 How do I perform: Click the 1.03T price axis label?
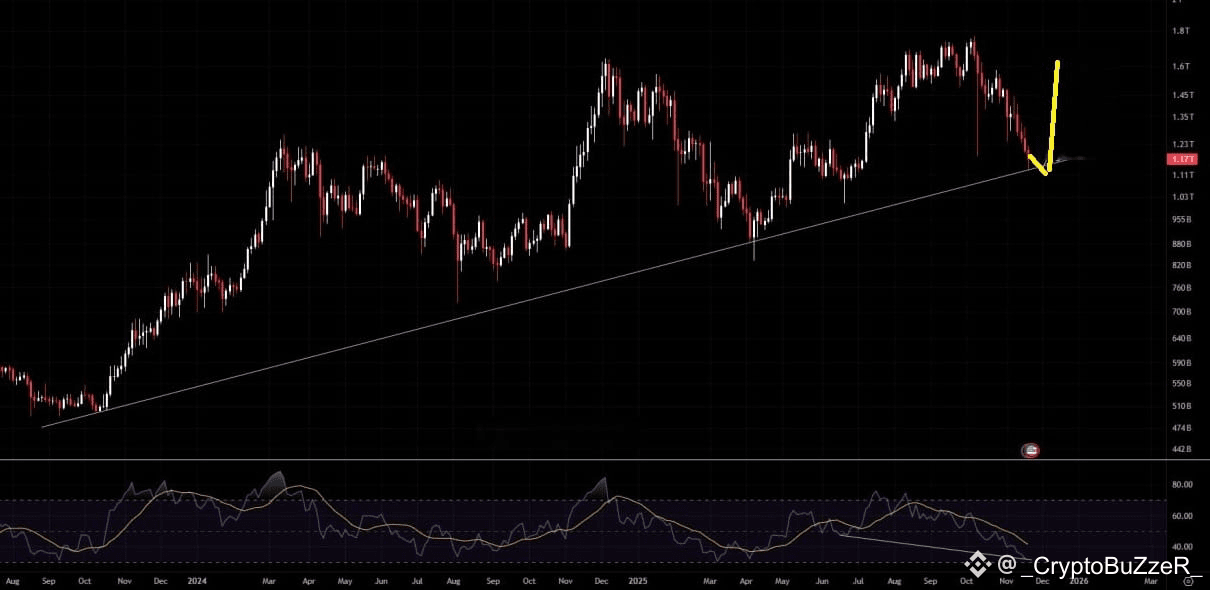coord(1182,197)
